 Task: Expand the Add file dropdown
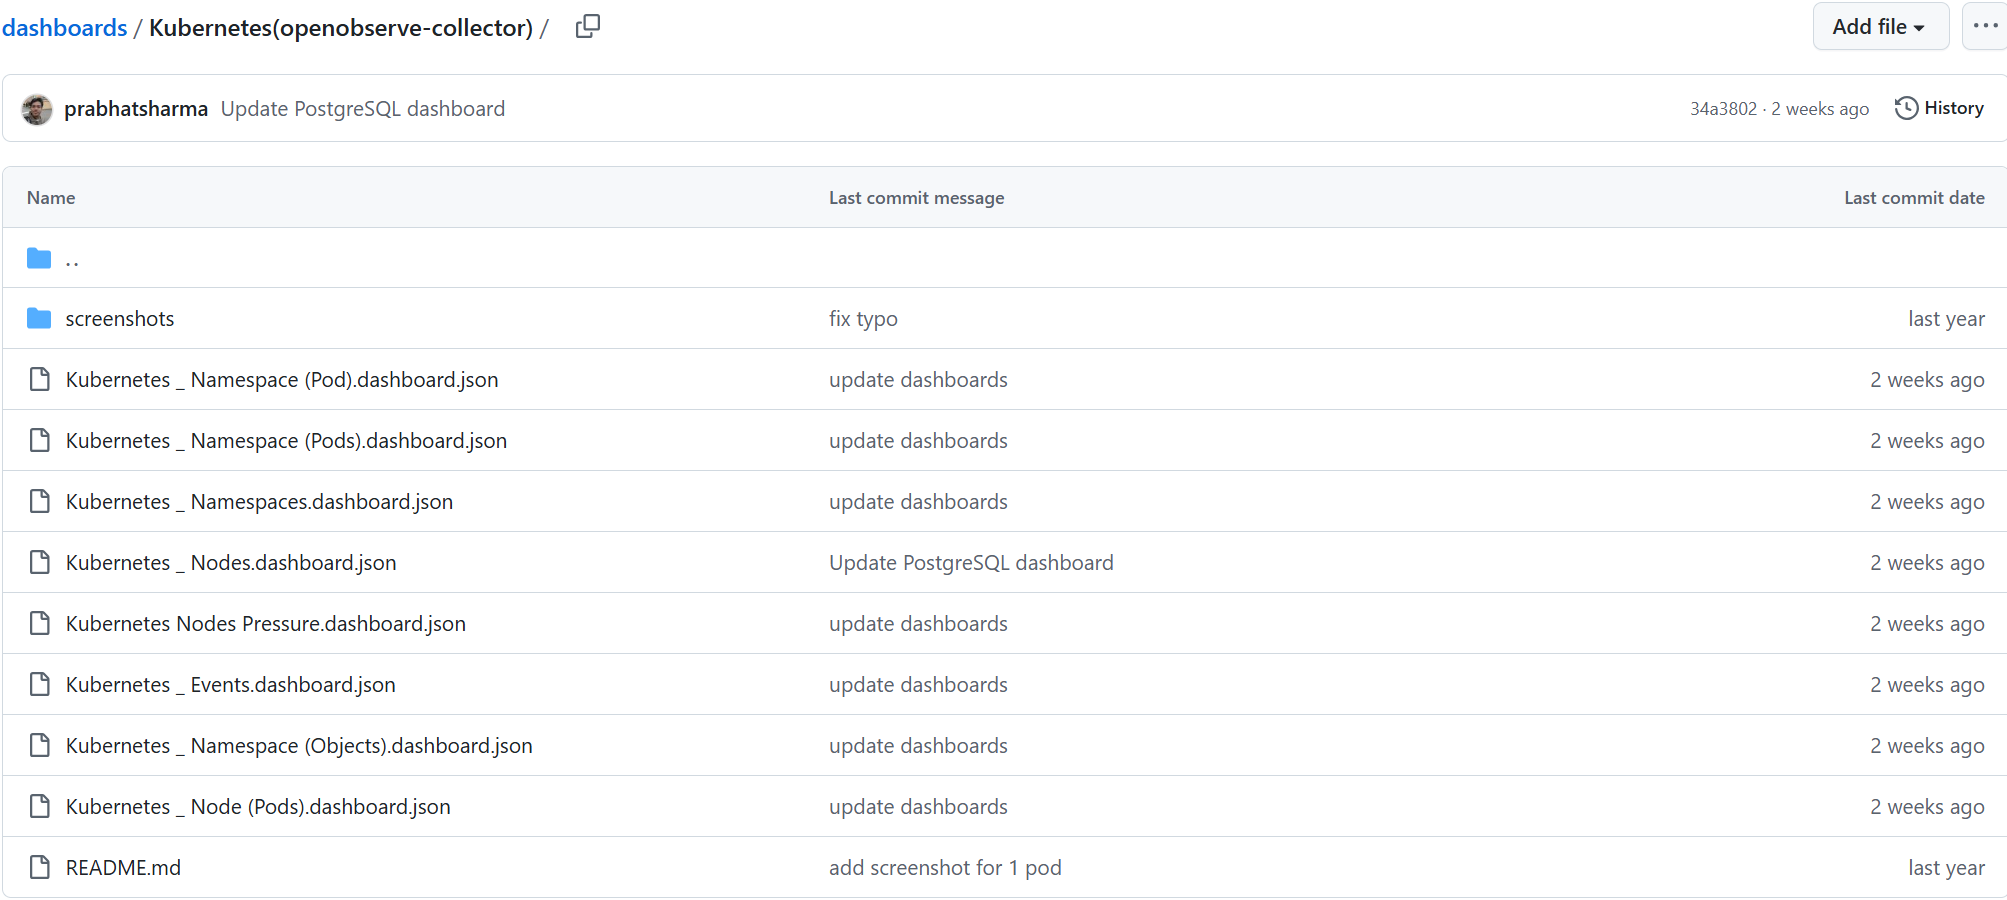1880,27
